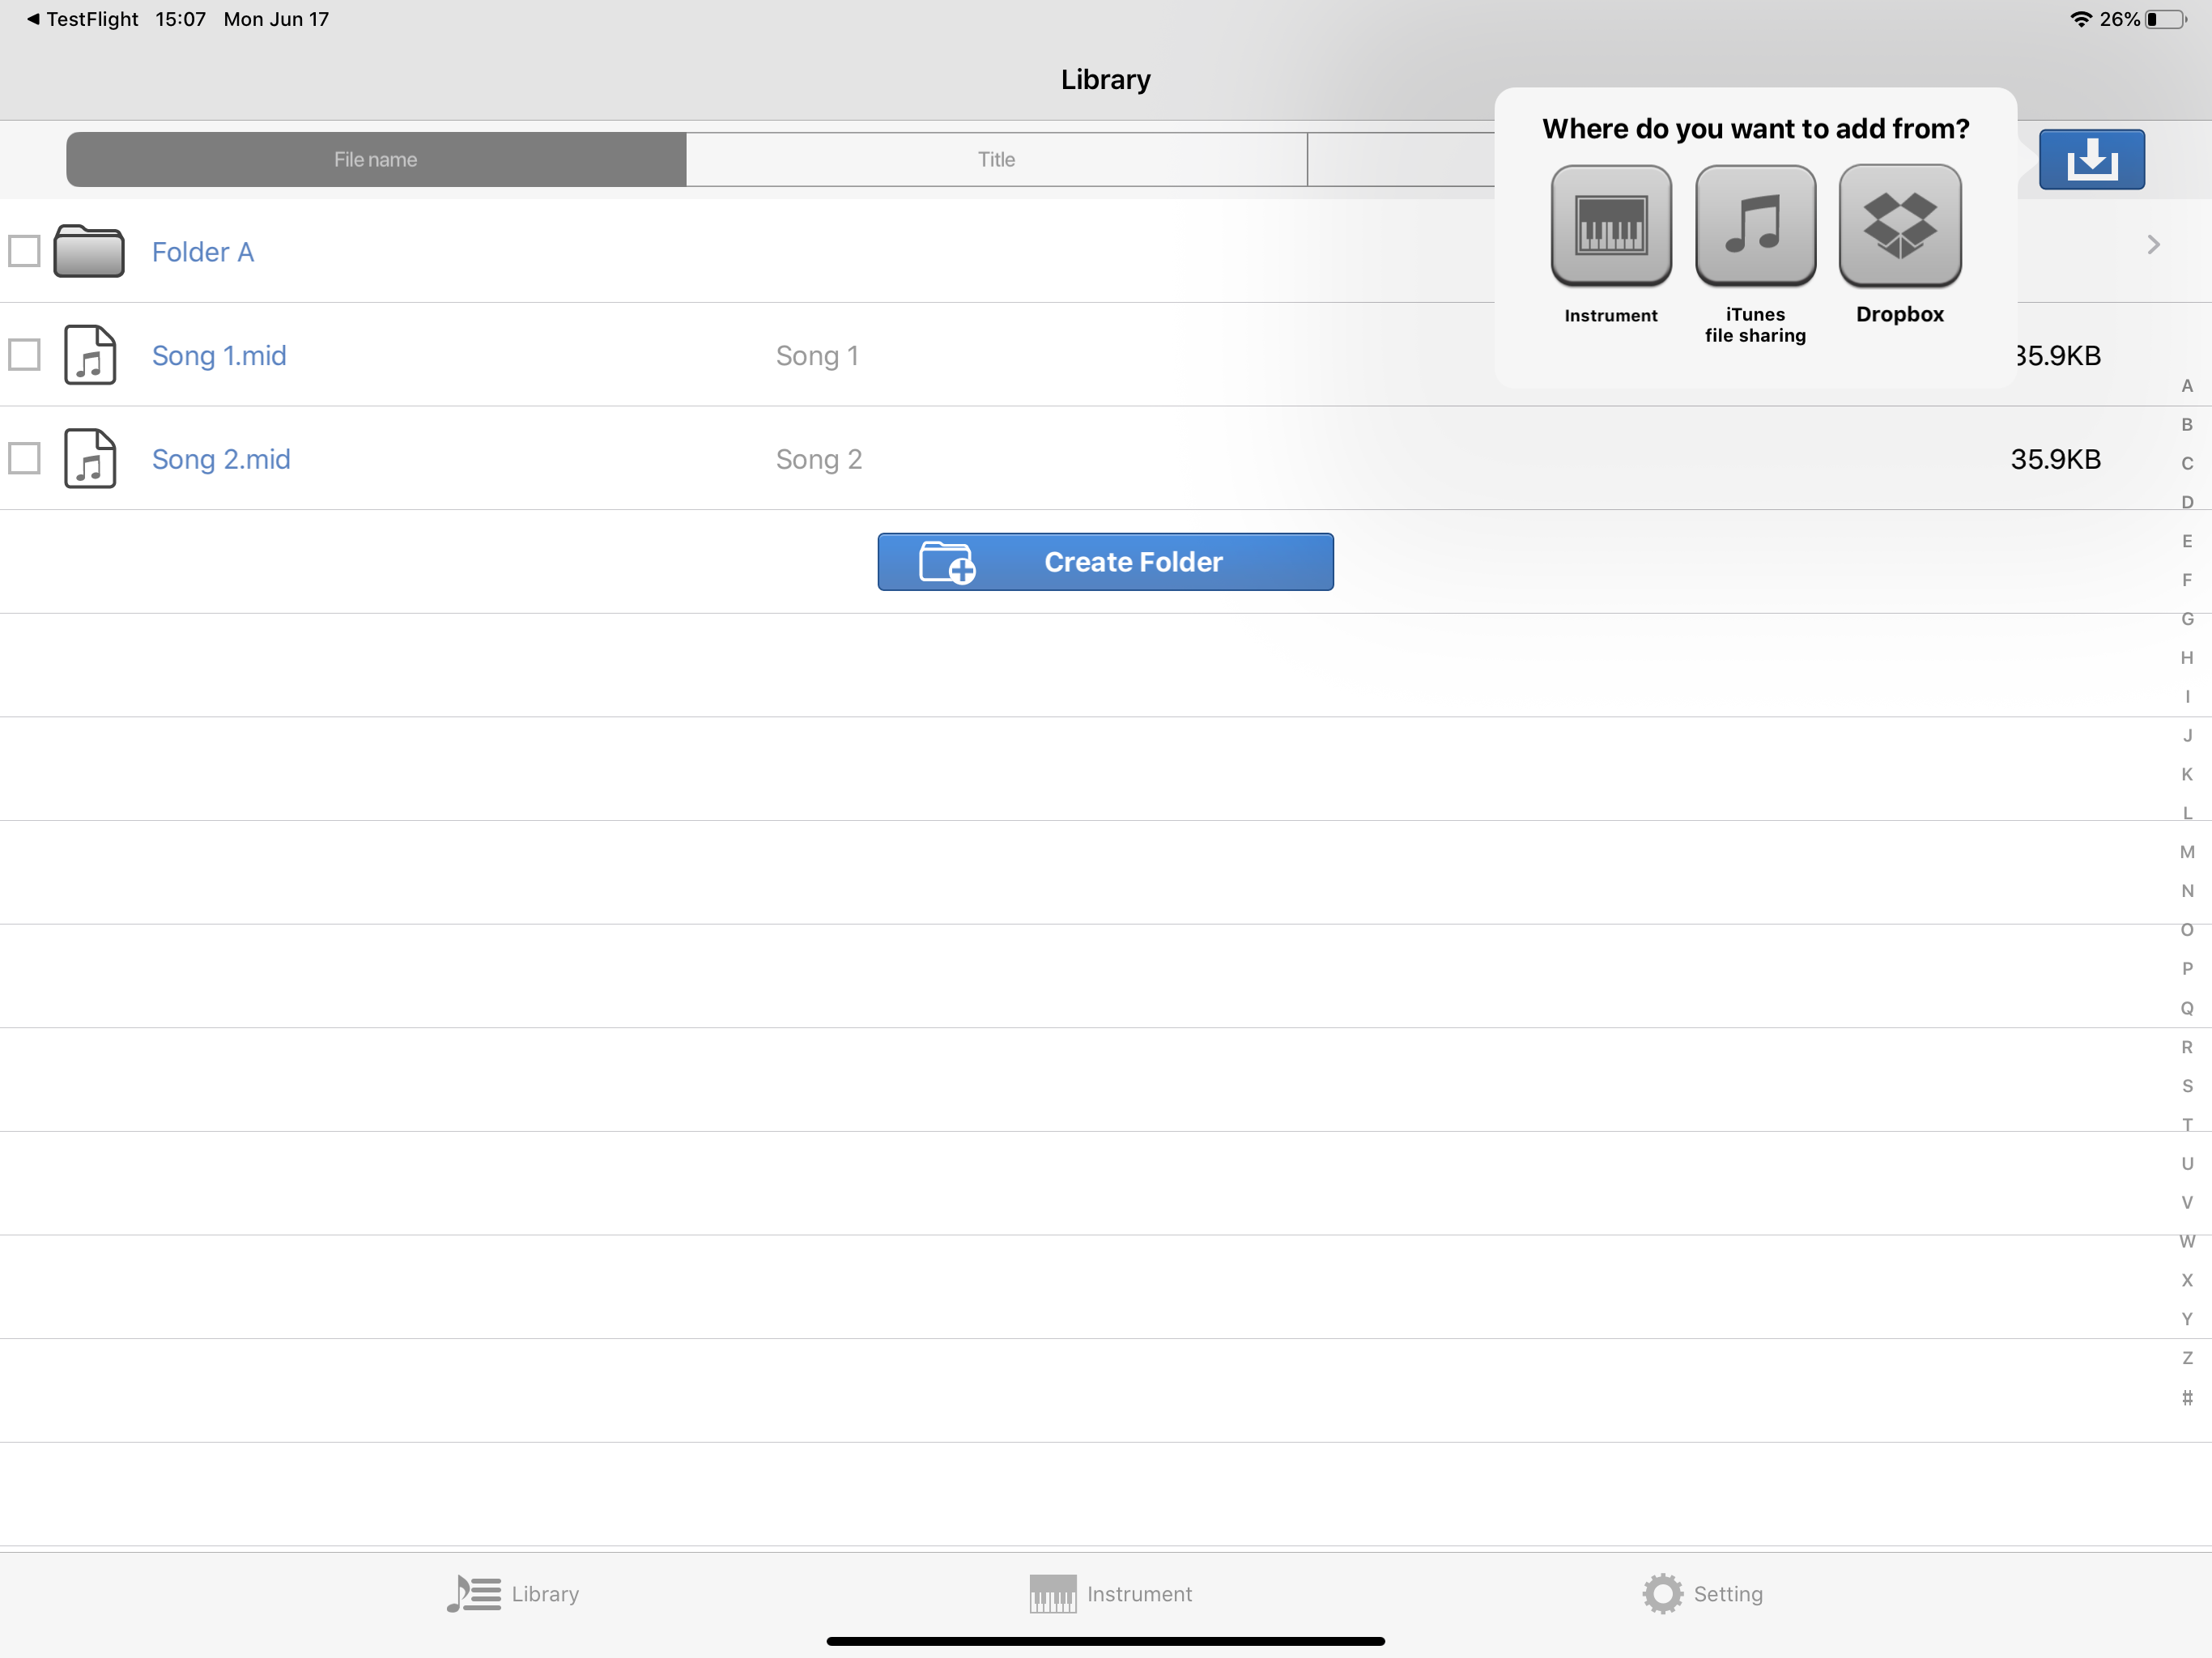Screen dimensions: 2212x1658
Task: Open the Folder A link
Action: (203, 252)
